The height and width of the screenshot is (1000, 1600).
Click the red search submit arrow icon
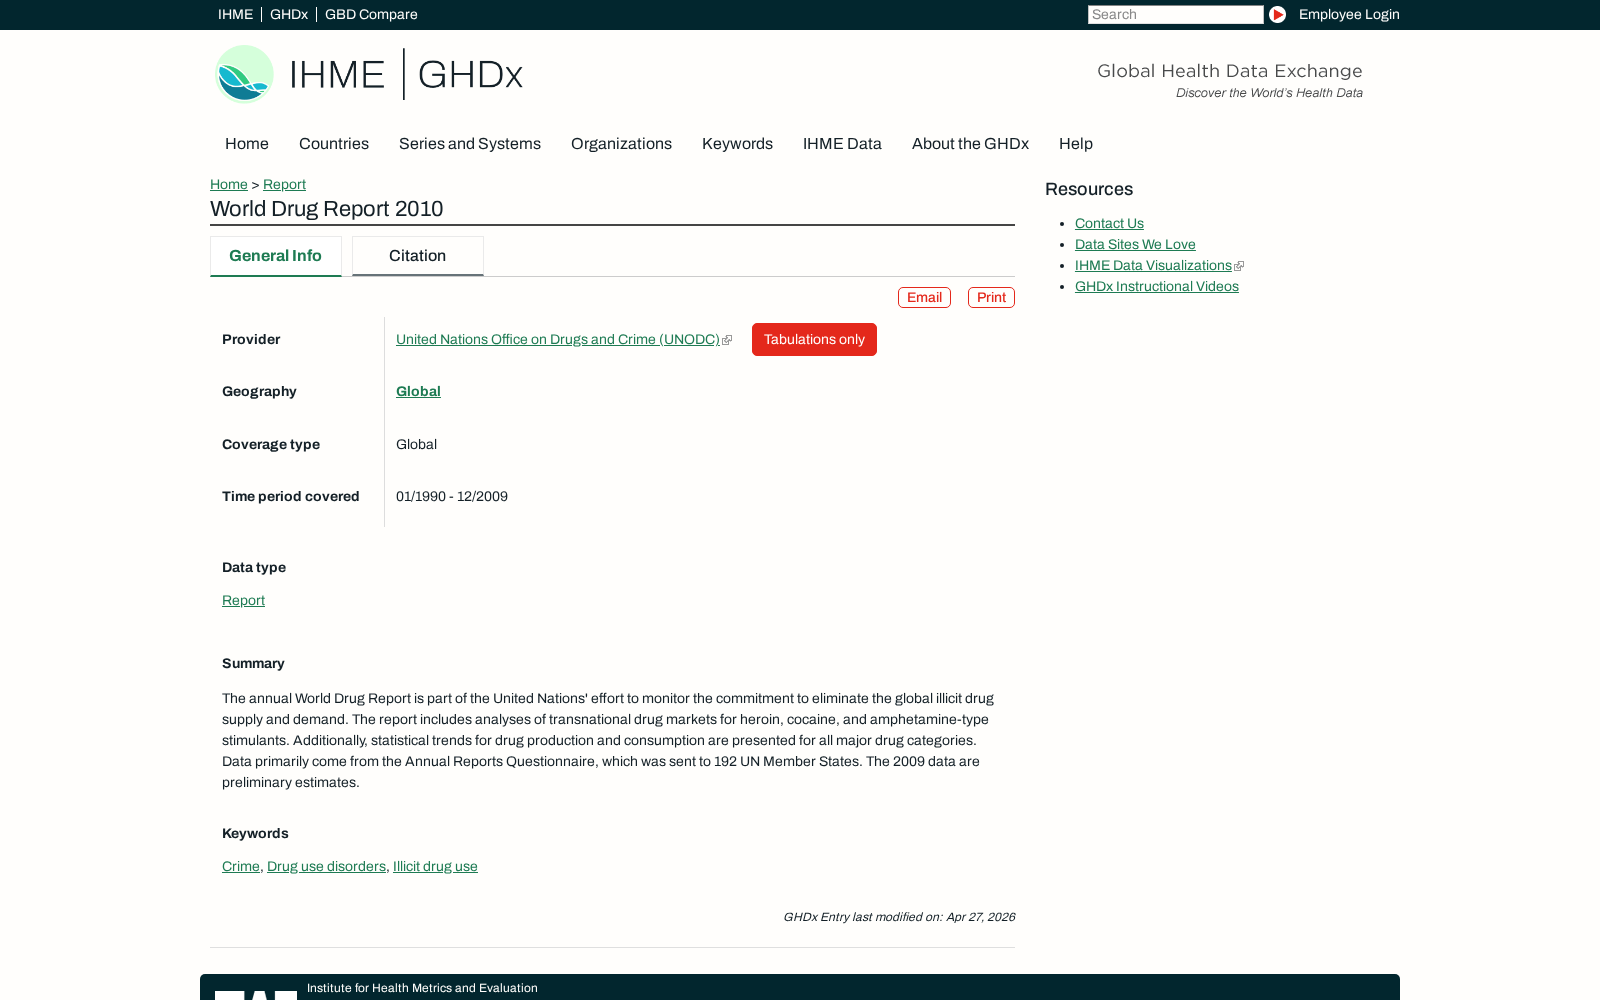1277,15
